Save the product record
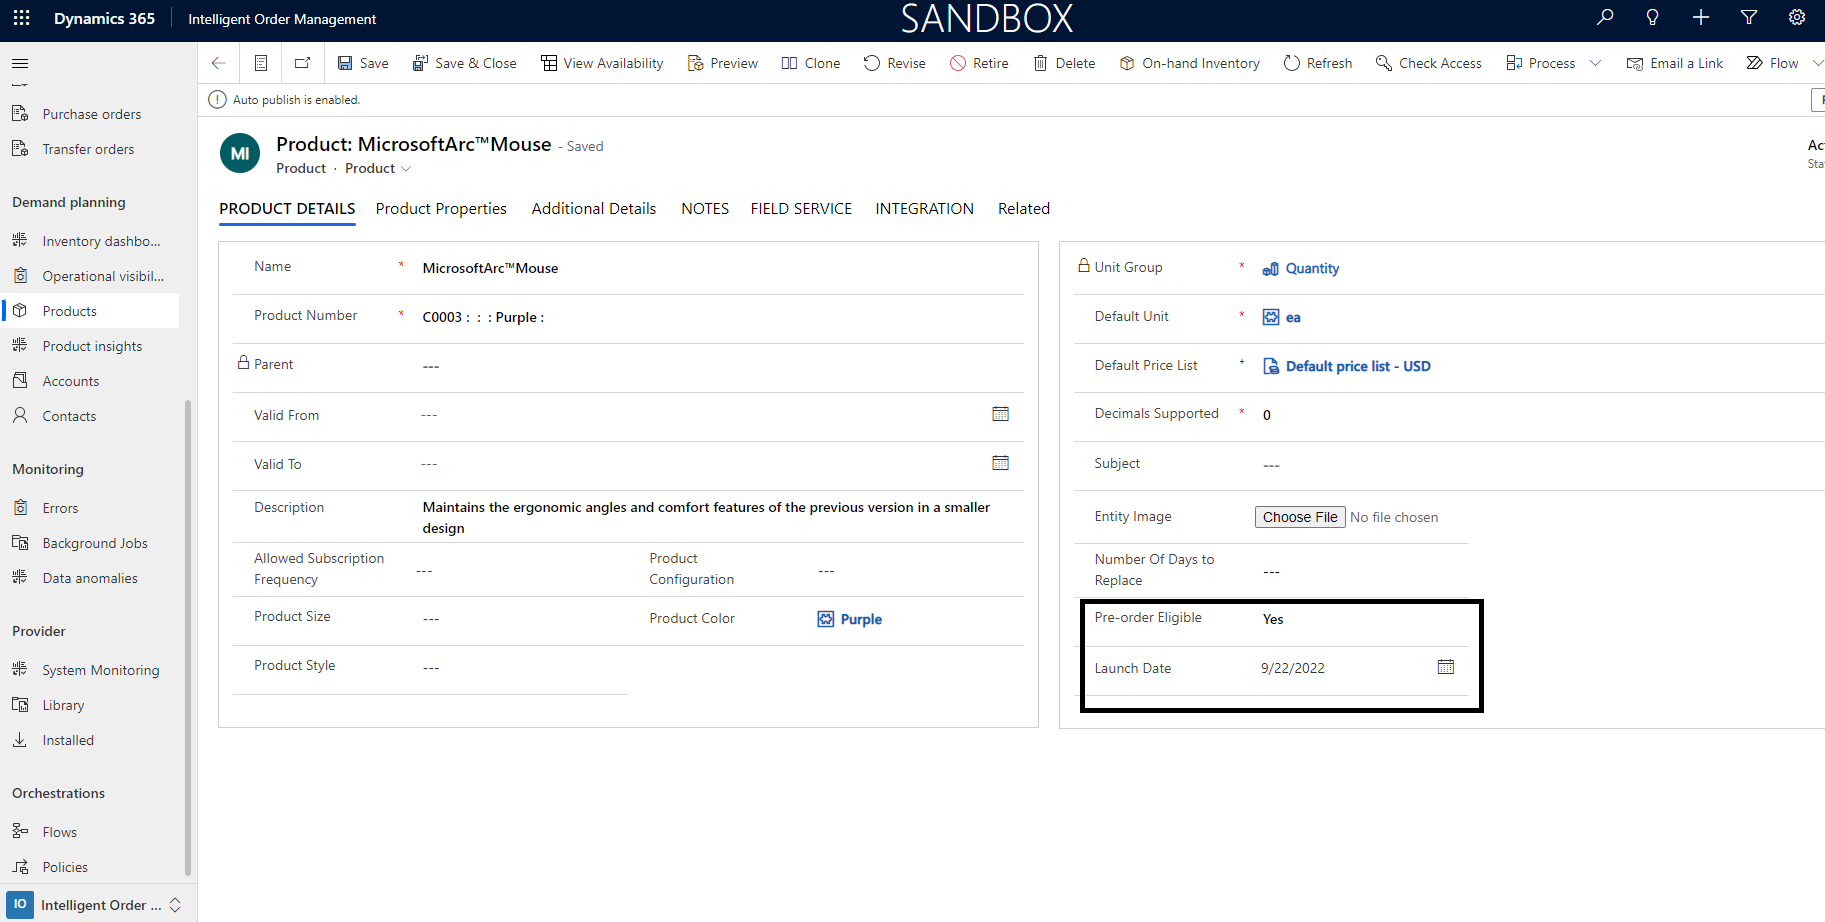 (x=363, y=63)
